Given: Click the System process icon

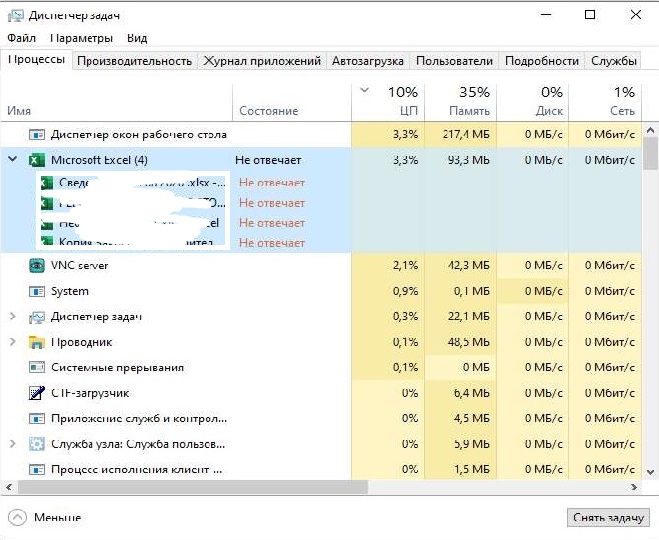Looking at the screenshot, I should [x=37, y=291].
